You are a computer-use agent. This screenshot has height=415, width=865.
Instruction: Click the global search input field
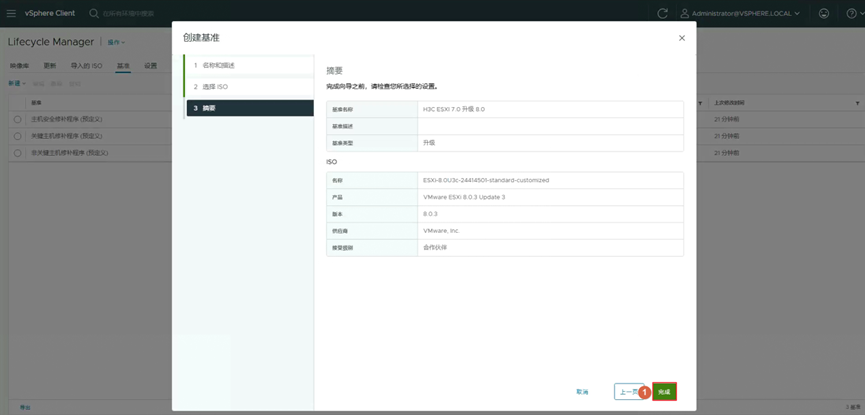[x=129, y=13]
